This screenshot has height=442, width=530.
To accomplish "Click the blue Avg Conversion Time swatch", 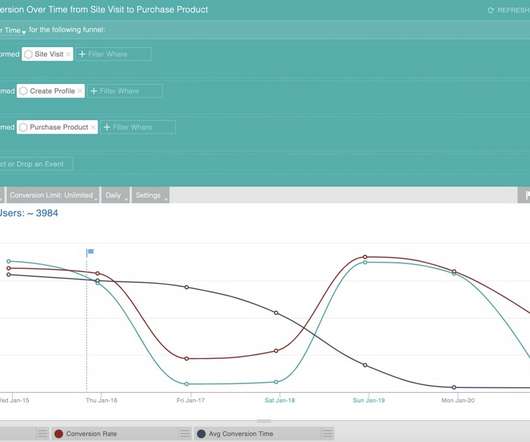I will click(x=201, y=434).
